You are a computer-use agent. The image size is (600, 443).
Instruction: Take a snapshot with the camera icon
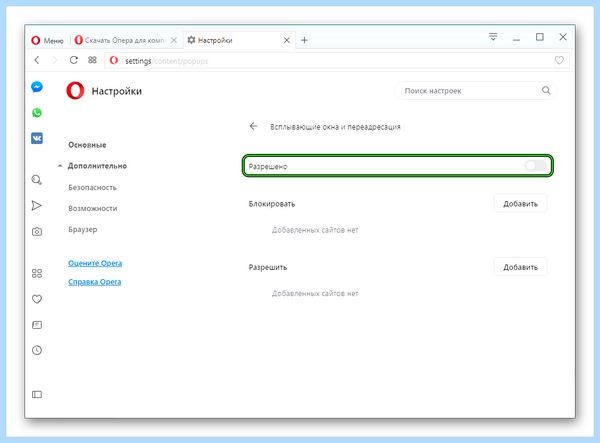click(x=37, y=231)
